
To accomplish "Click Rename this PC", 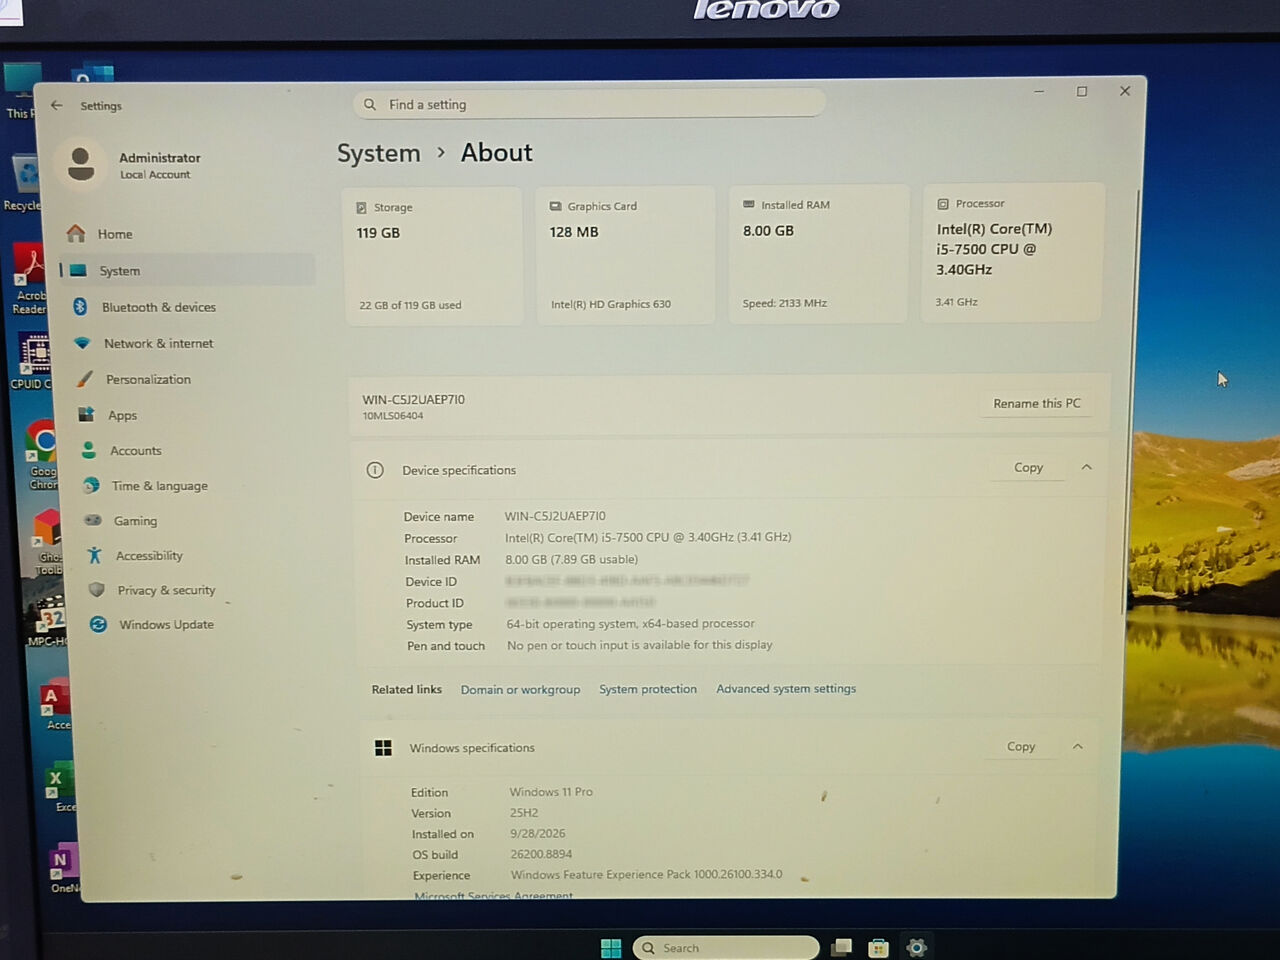I will [x=1037, y=403].
